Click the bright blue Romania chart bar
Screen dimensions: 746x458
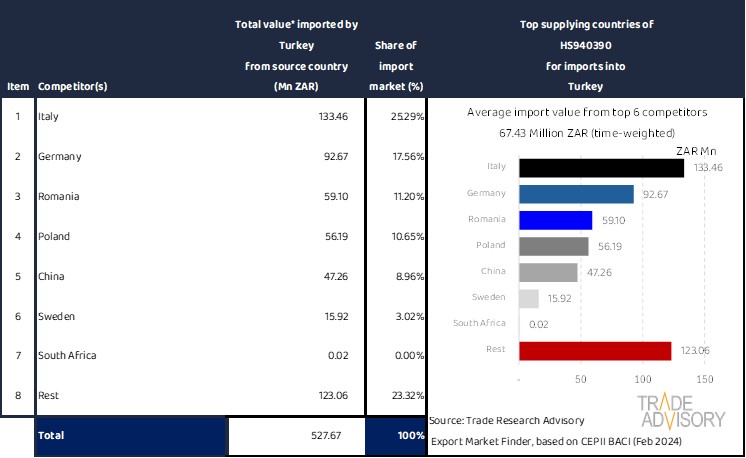click(555, 220)
